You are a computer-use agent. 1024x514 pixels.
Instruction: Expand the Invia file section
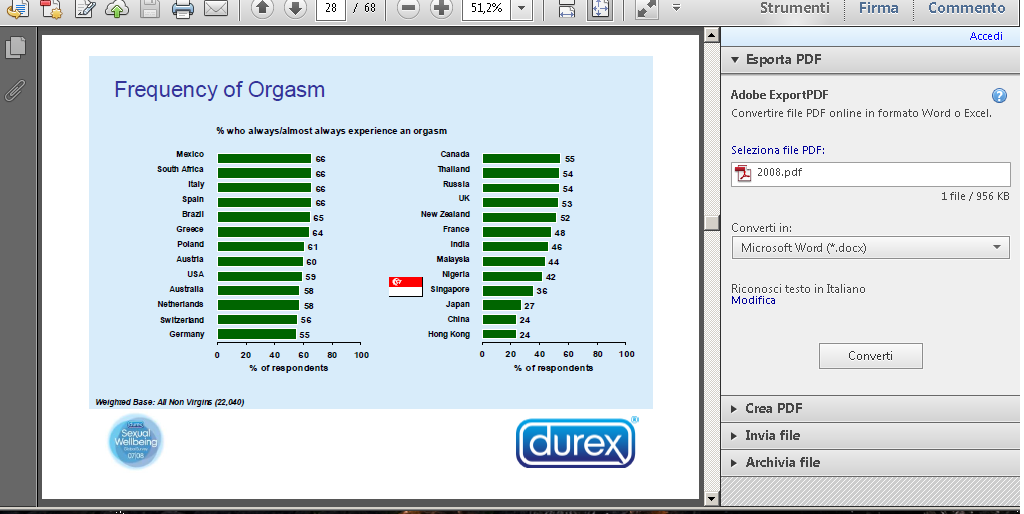(772, 435)
